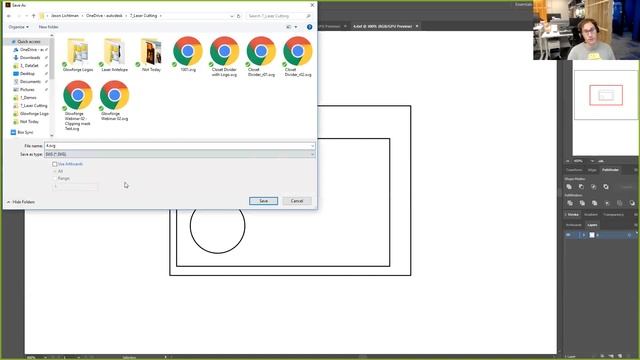Switch to the Transparency panel tab
This screenshot has width=640, height=360.
click(613, 215)
